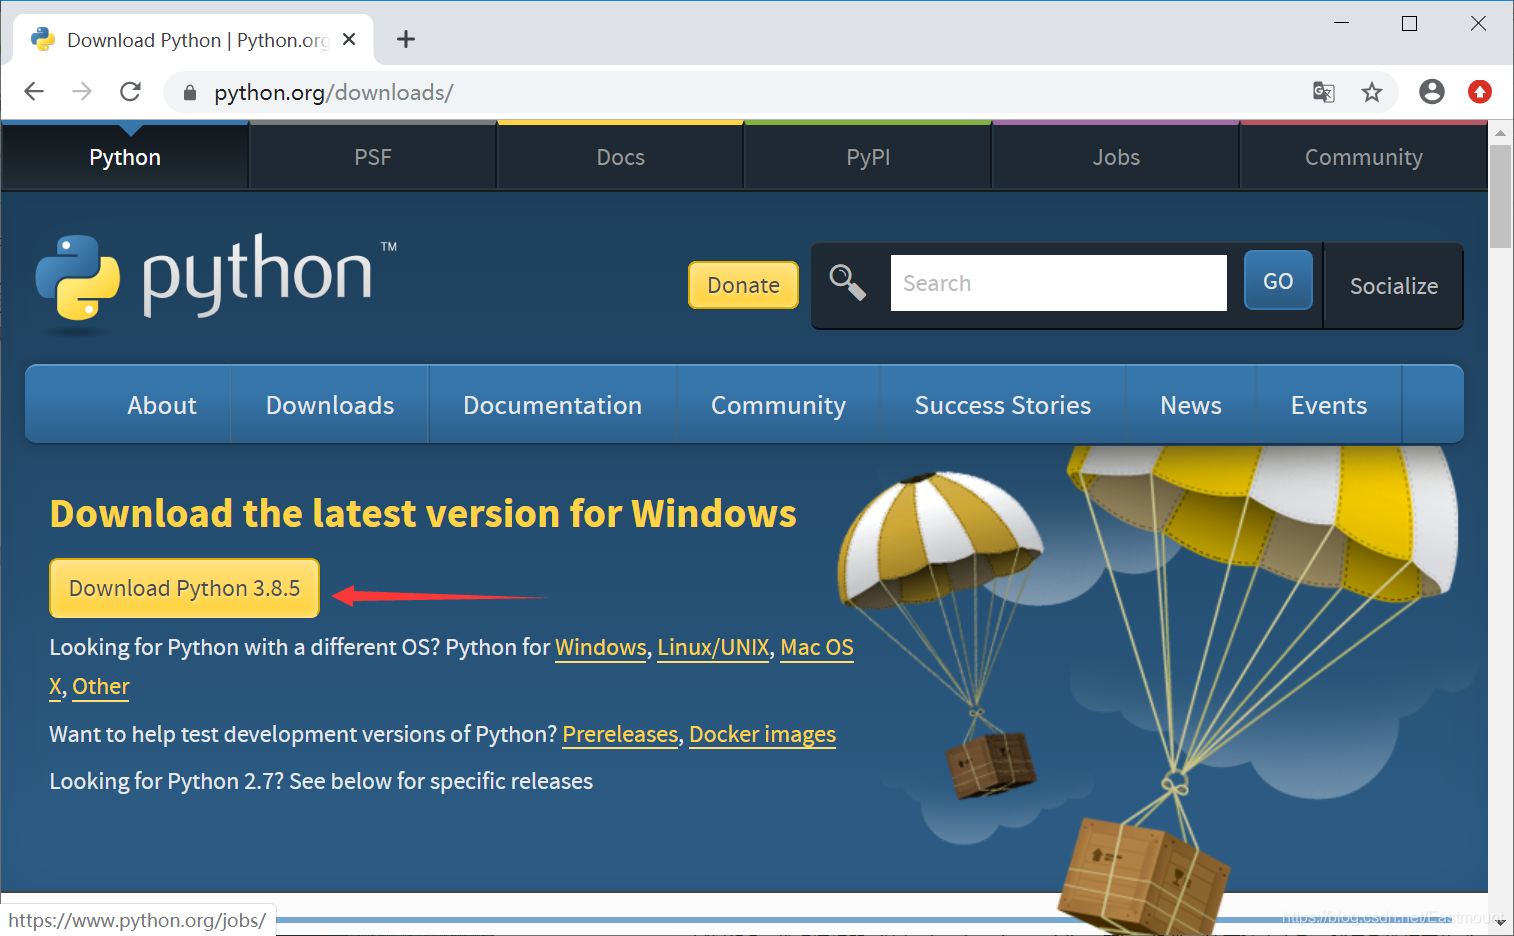Viewport: 1514px width, 936px height.
Task: Open the News menu item
Action: pos(1191,405)
